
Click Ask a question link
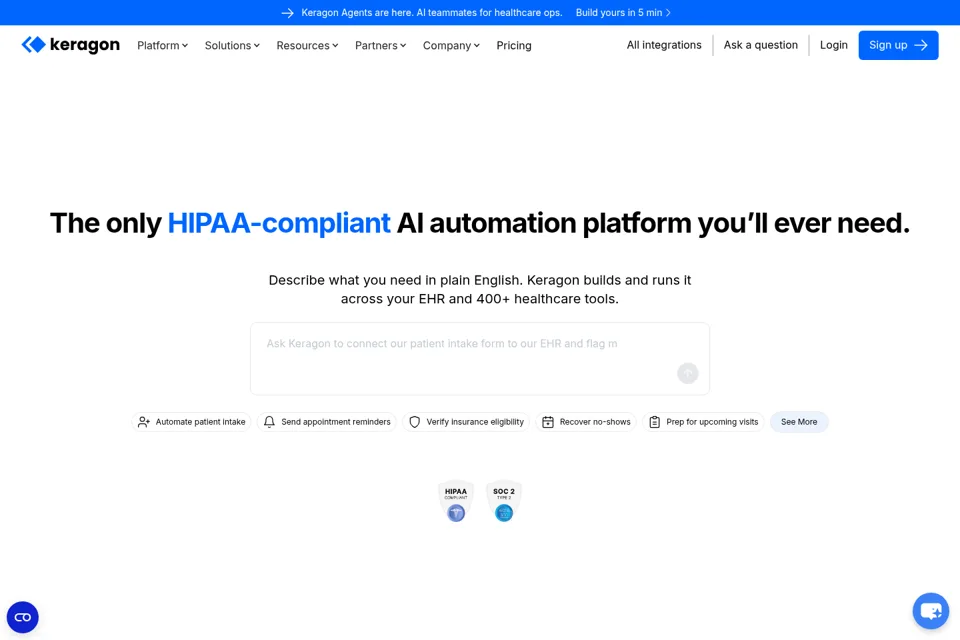point(760,45)
